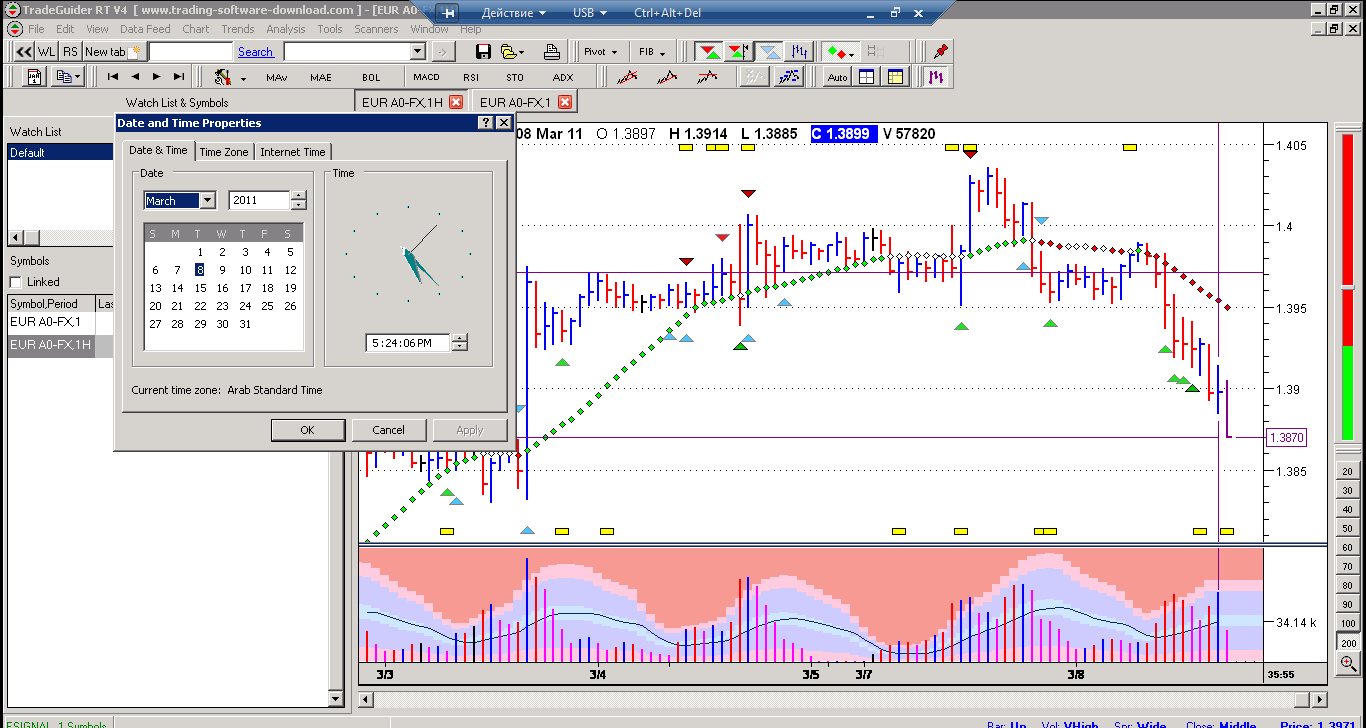Viewport: 1366px width, 728px height.
Task: Click the magnifier zoom icon beside chart
Action: pyautogui.click(x=1348, y=663)
